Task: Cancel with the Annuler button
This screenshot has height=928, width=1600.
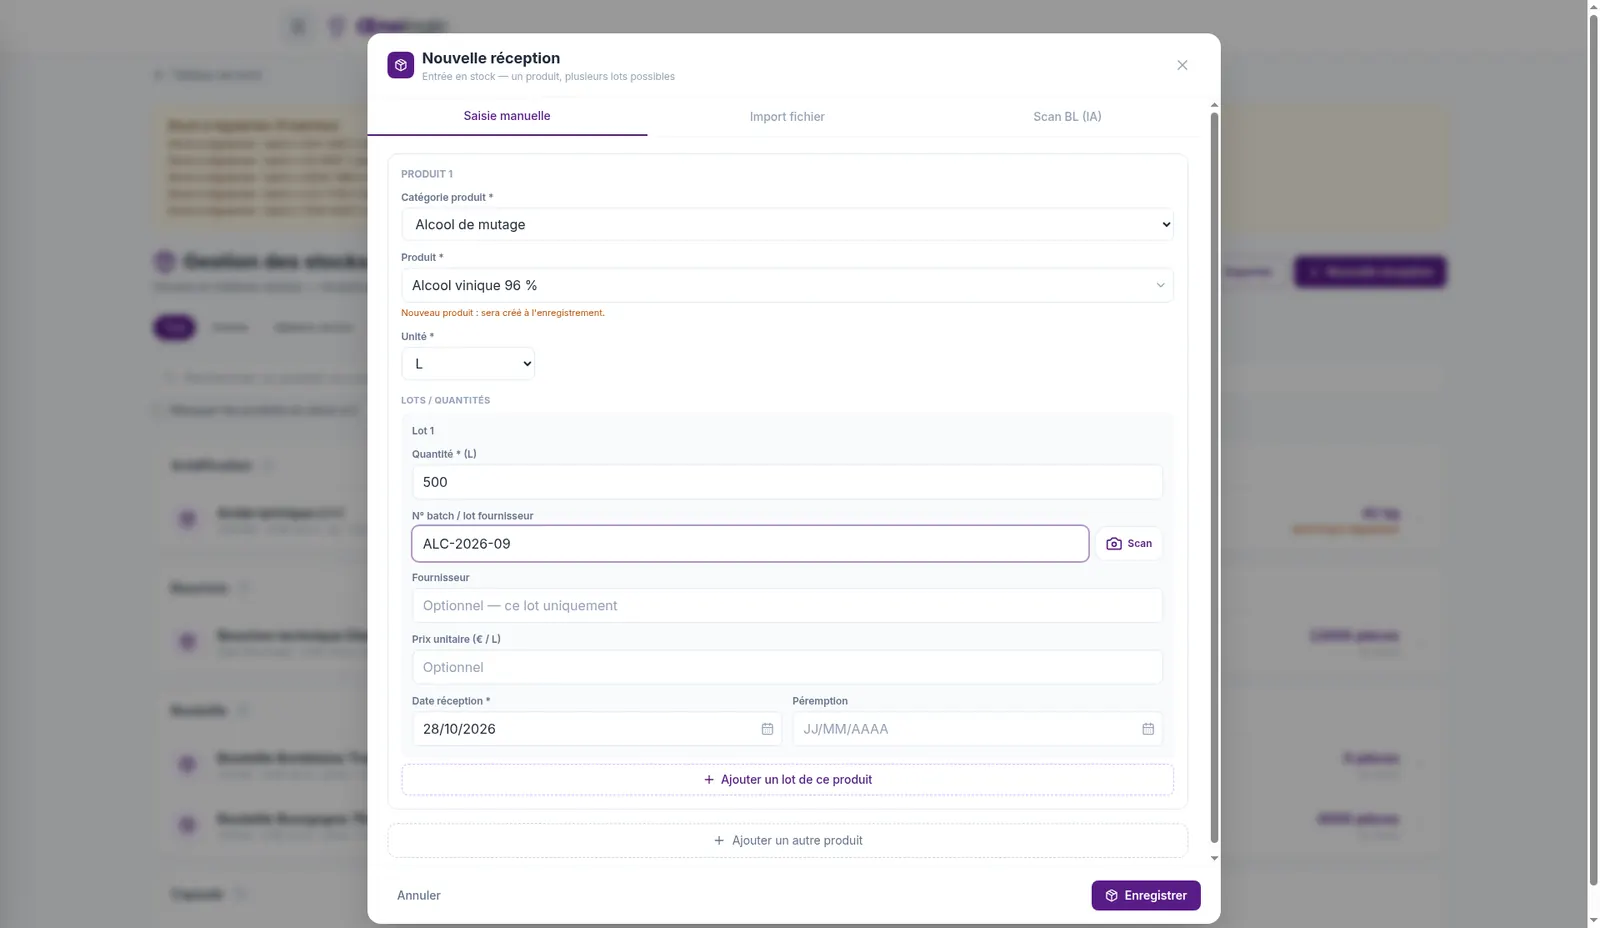Action: (419, 896)
